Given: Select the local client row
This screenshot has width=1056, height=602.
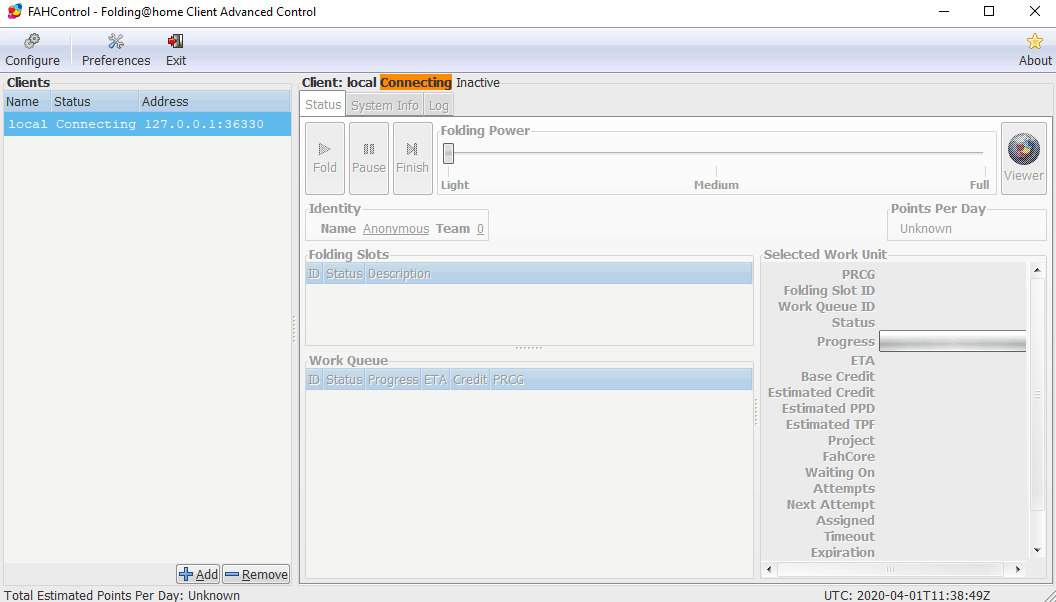Looking at the screenshot, I should tap(147, 124).
